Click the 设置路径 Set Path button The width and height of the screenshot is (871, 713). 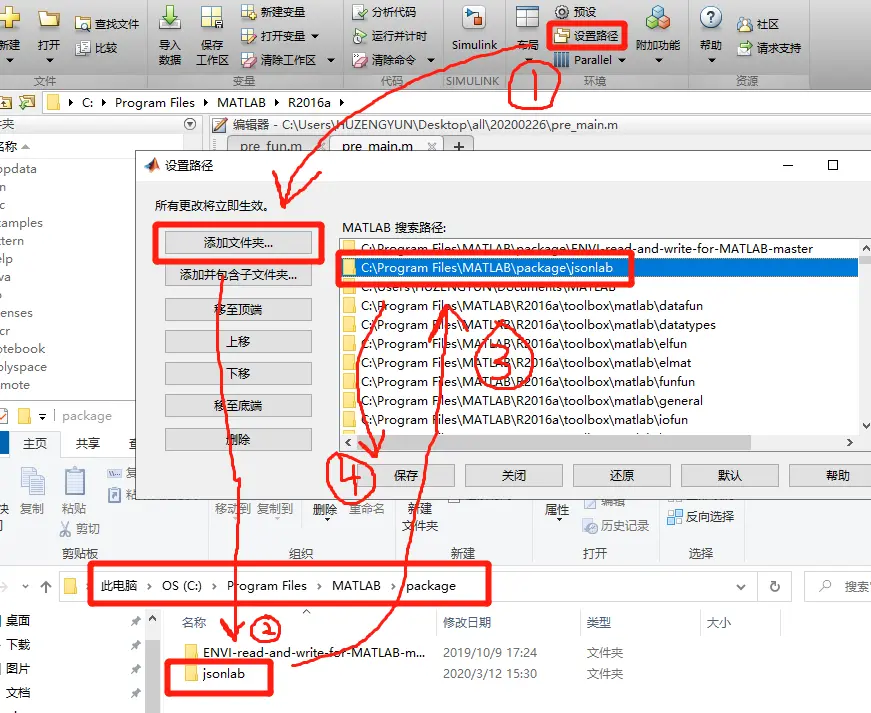(x=587, y=36)
